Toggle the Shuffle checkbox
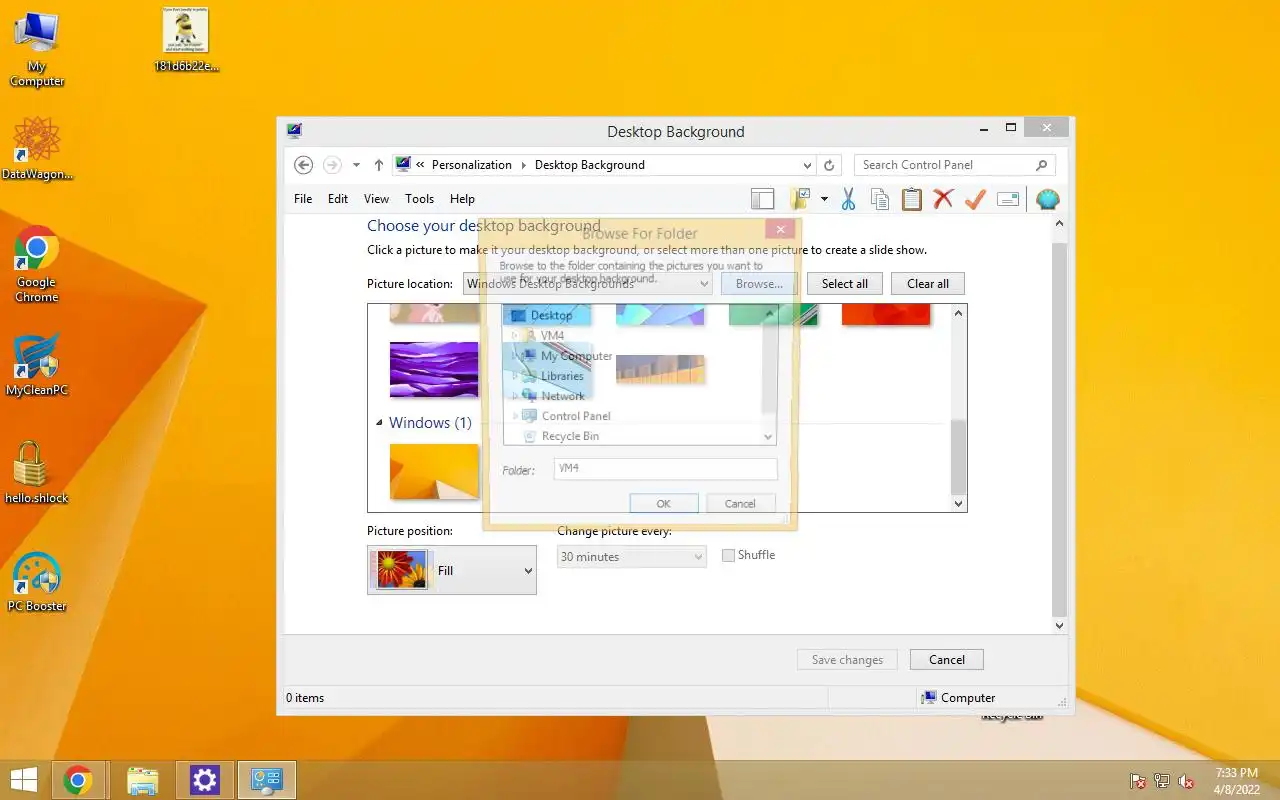 pos(728,555)
